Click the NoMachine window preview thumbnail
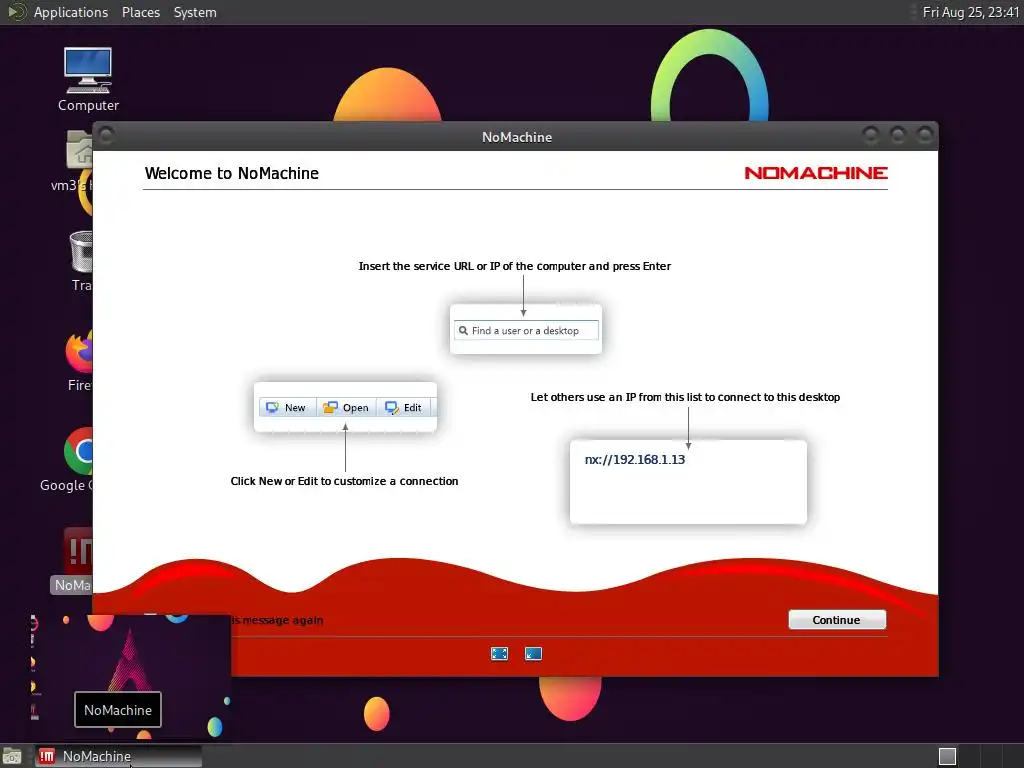The image size is (1024, 768). coord(131,676)
